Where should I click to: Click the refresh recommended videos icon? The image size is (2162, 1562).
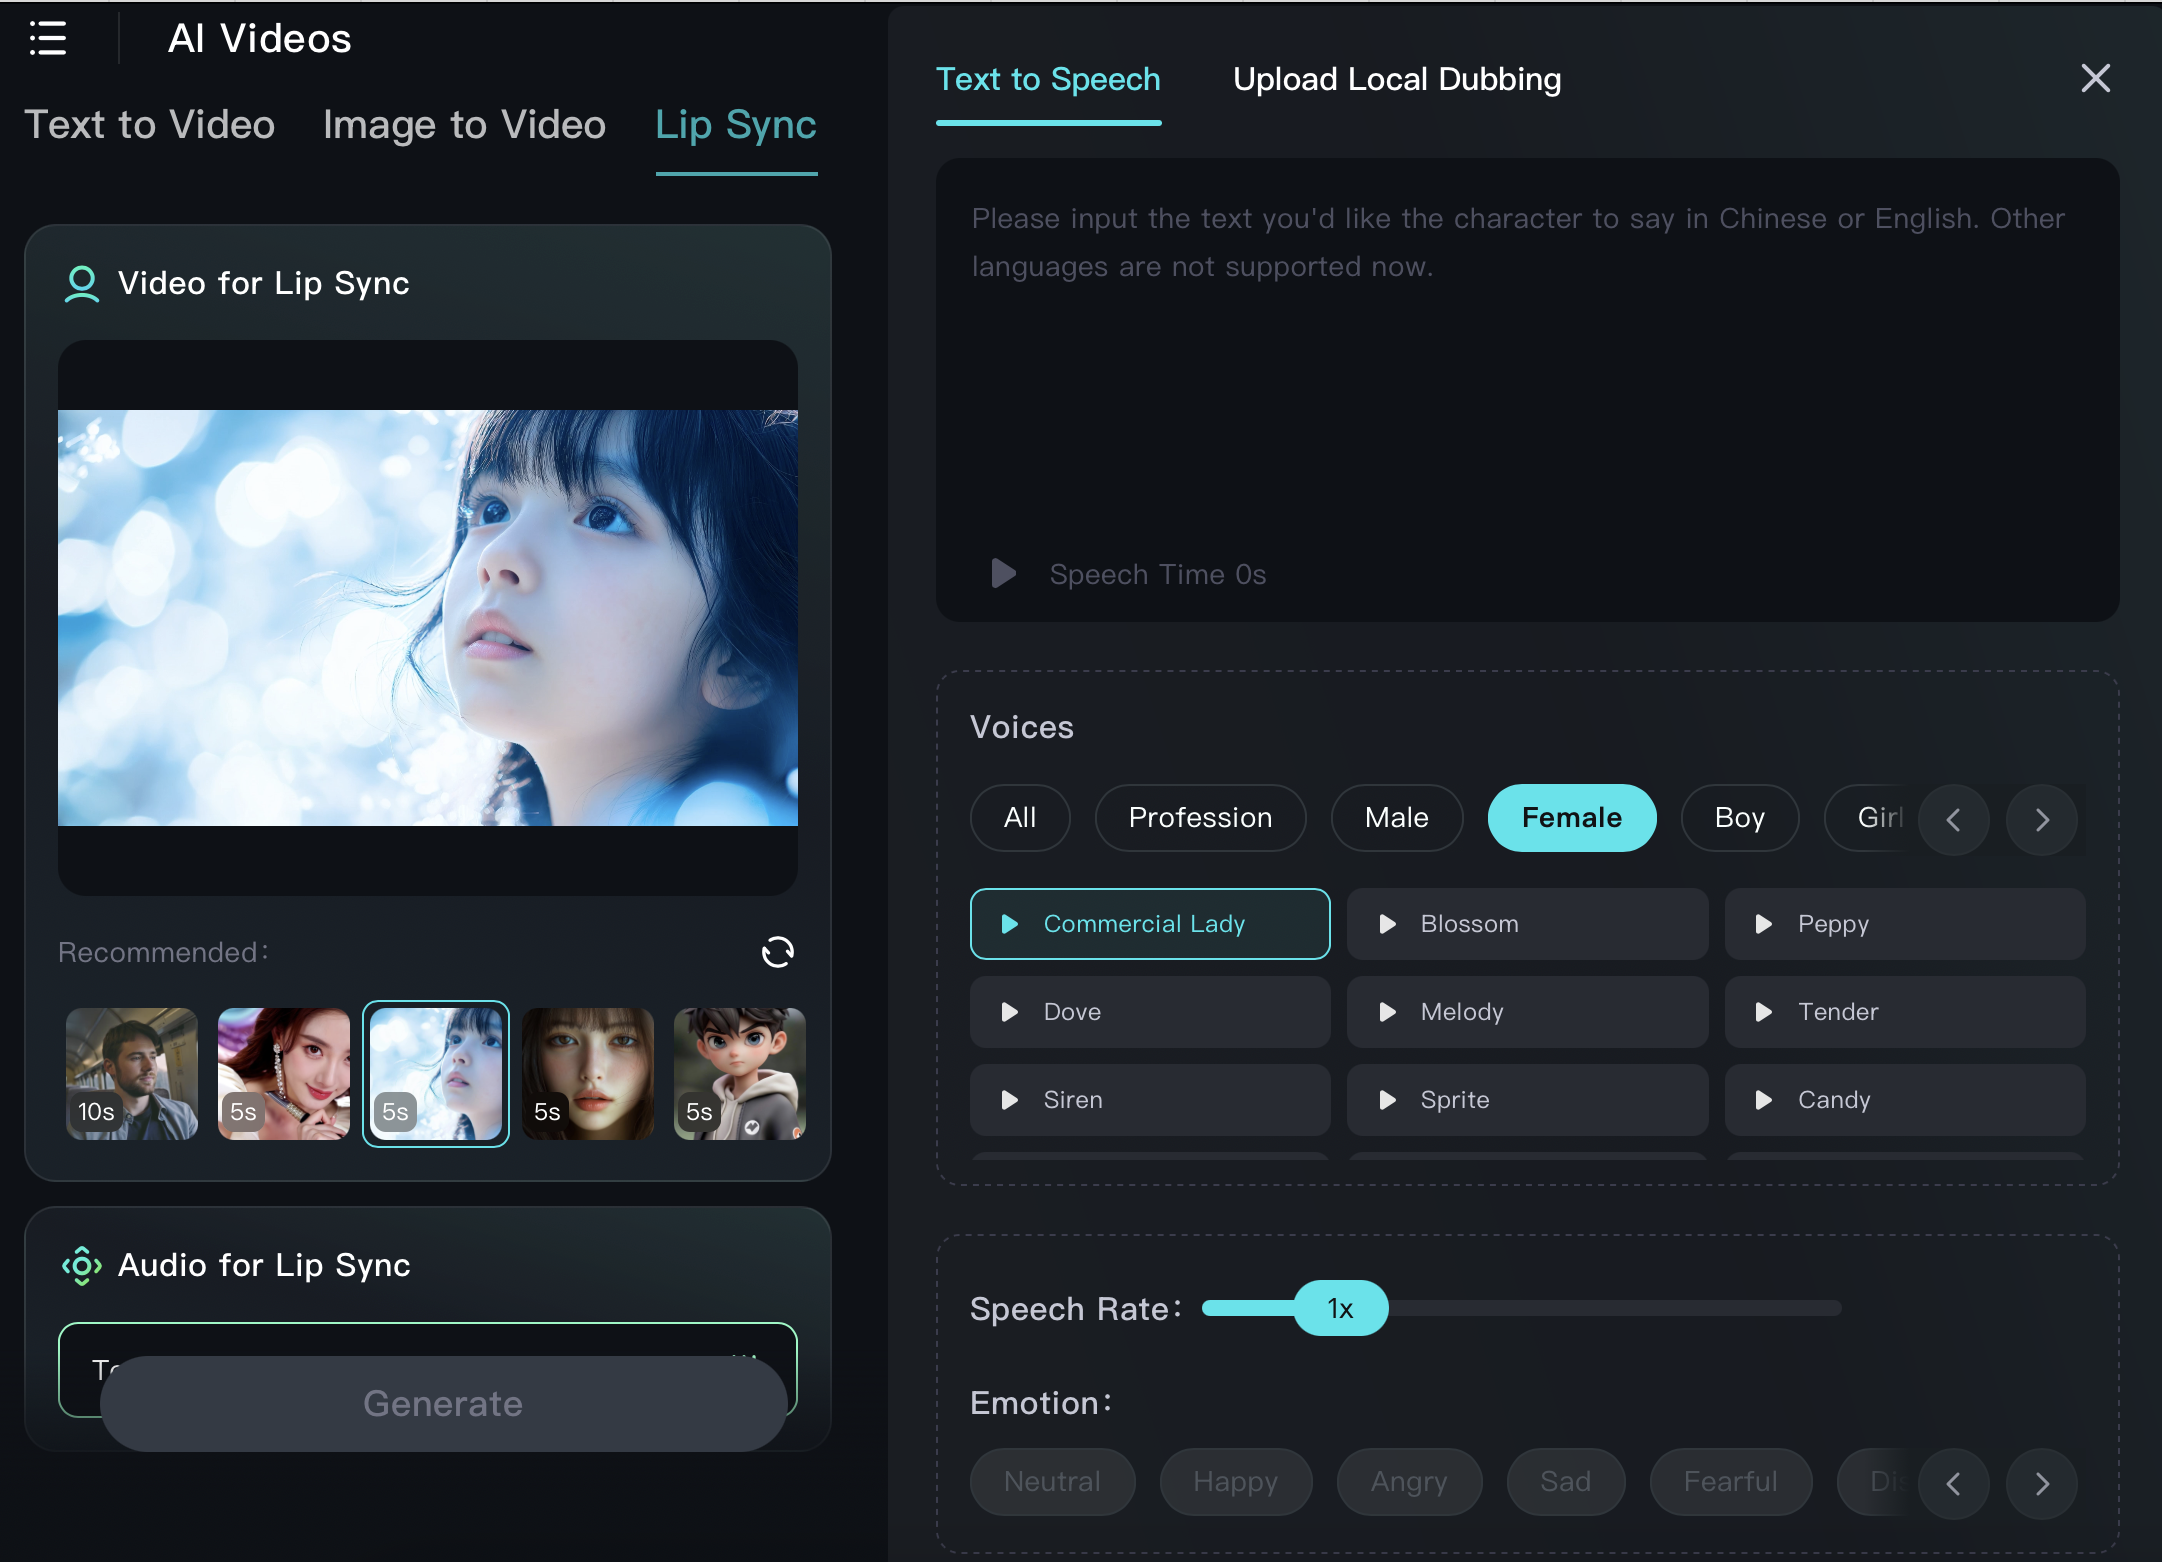(777, 952)
